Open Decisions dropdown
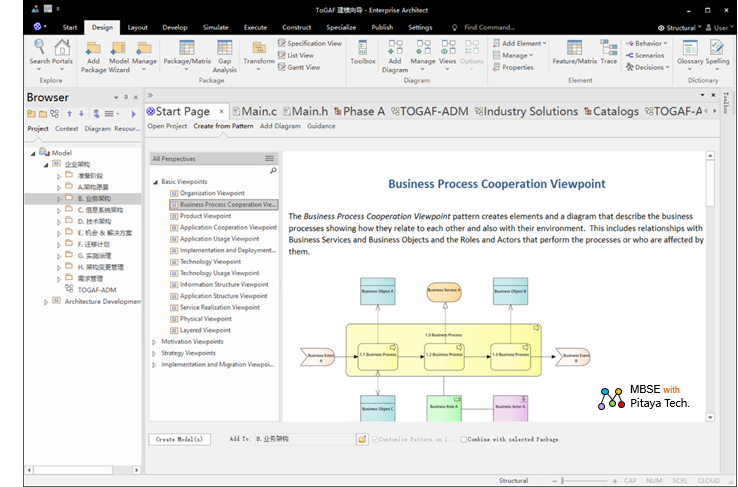Screen dimensions: 738x487 point(647,67)
